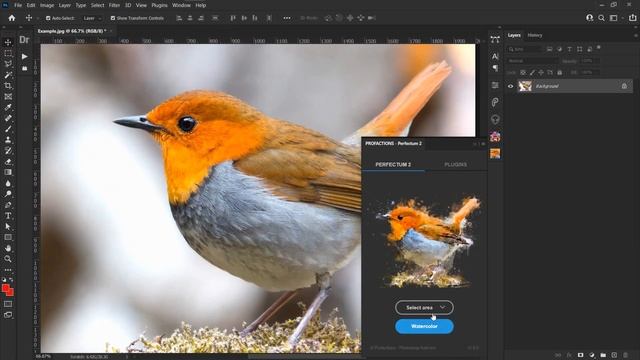Open Edit Toolbar three-dots icon
Viewport: 640px width, 360px height.
(x=8, y=270)
